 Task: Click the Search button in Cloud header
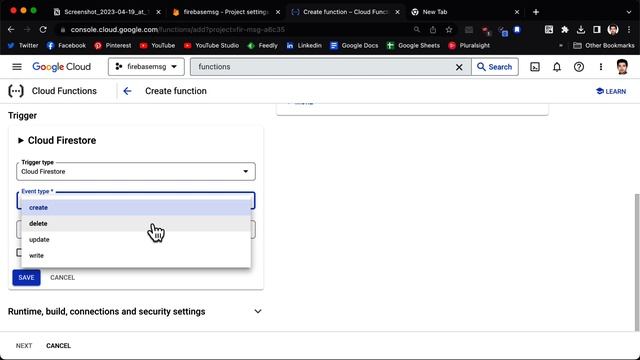495,67
